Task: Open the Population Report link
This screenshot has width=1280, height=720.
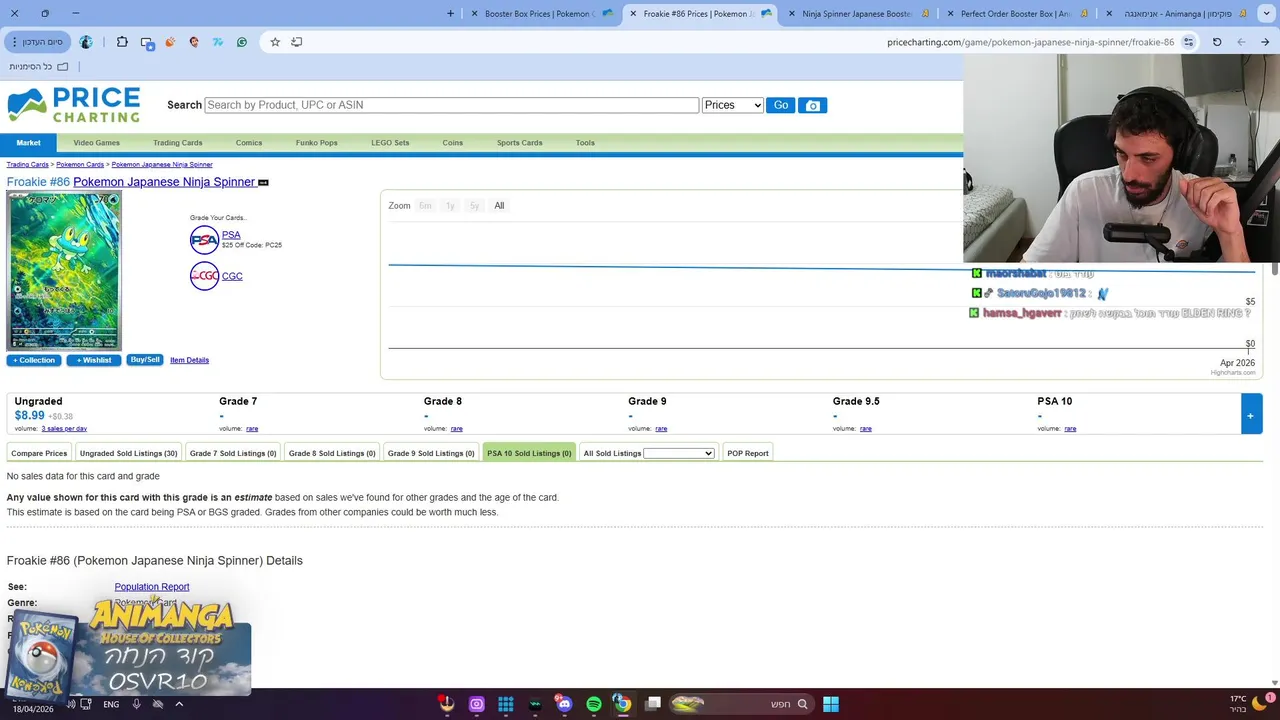Action: coord(152,587)
